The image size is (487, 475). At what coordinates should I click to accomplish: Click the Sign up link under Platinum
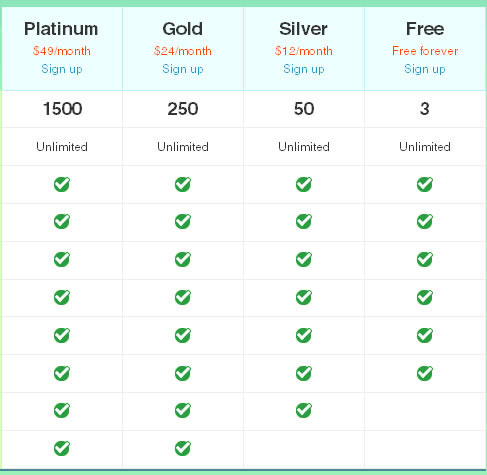click(62, 69)
